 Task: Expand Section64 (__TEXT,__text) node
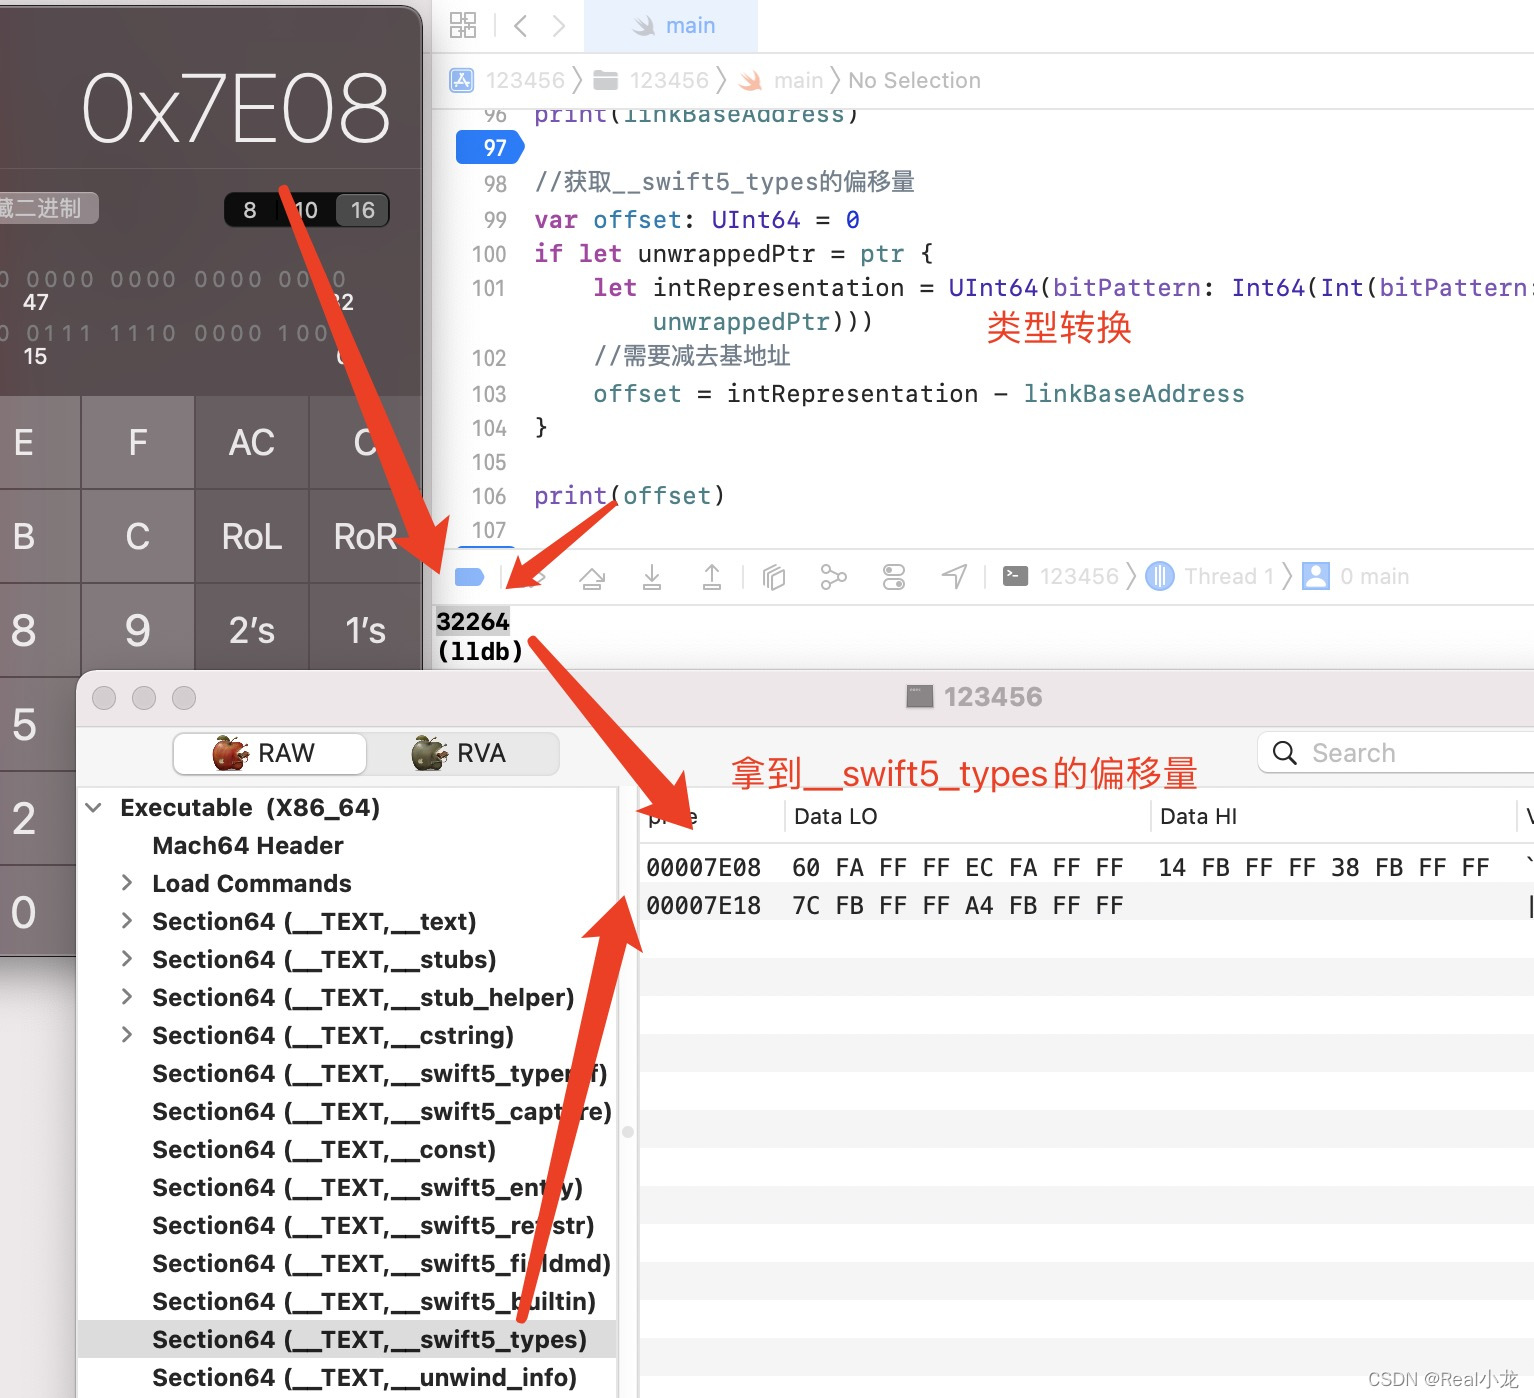pyautogui.click(x=127, y=920)
